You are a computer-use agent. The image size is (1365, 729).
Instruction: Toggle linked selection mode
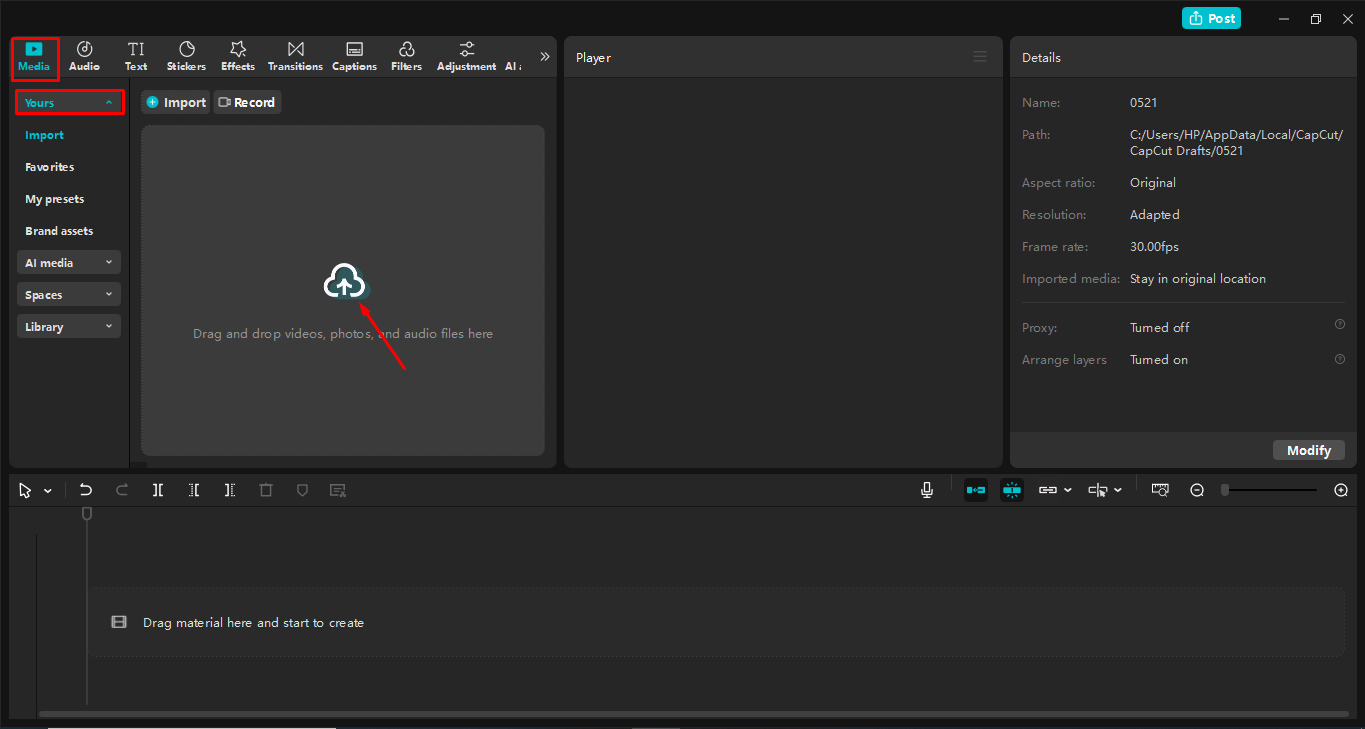[x=1048, y=489]
